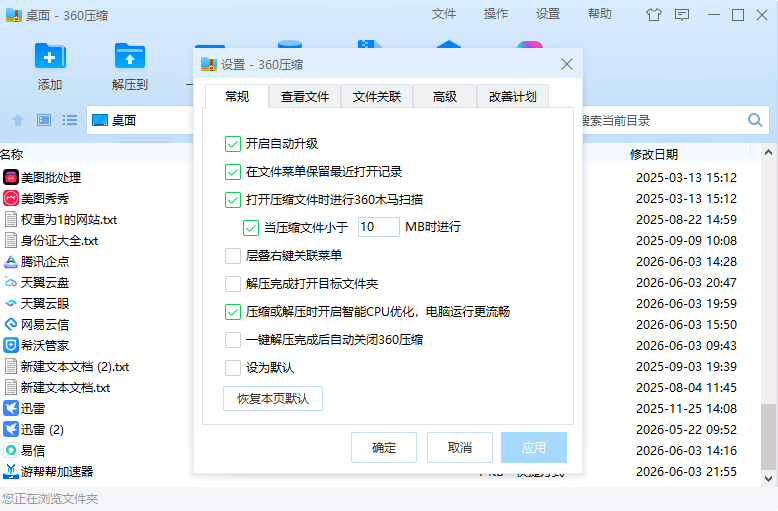
Task: Open the 文件 menu
Action: coord(444,14)
